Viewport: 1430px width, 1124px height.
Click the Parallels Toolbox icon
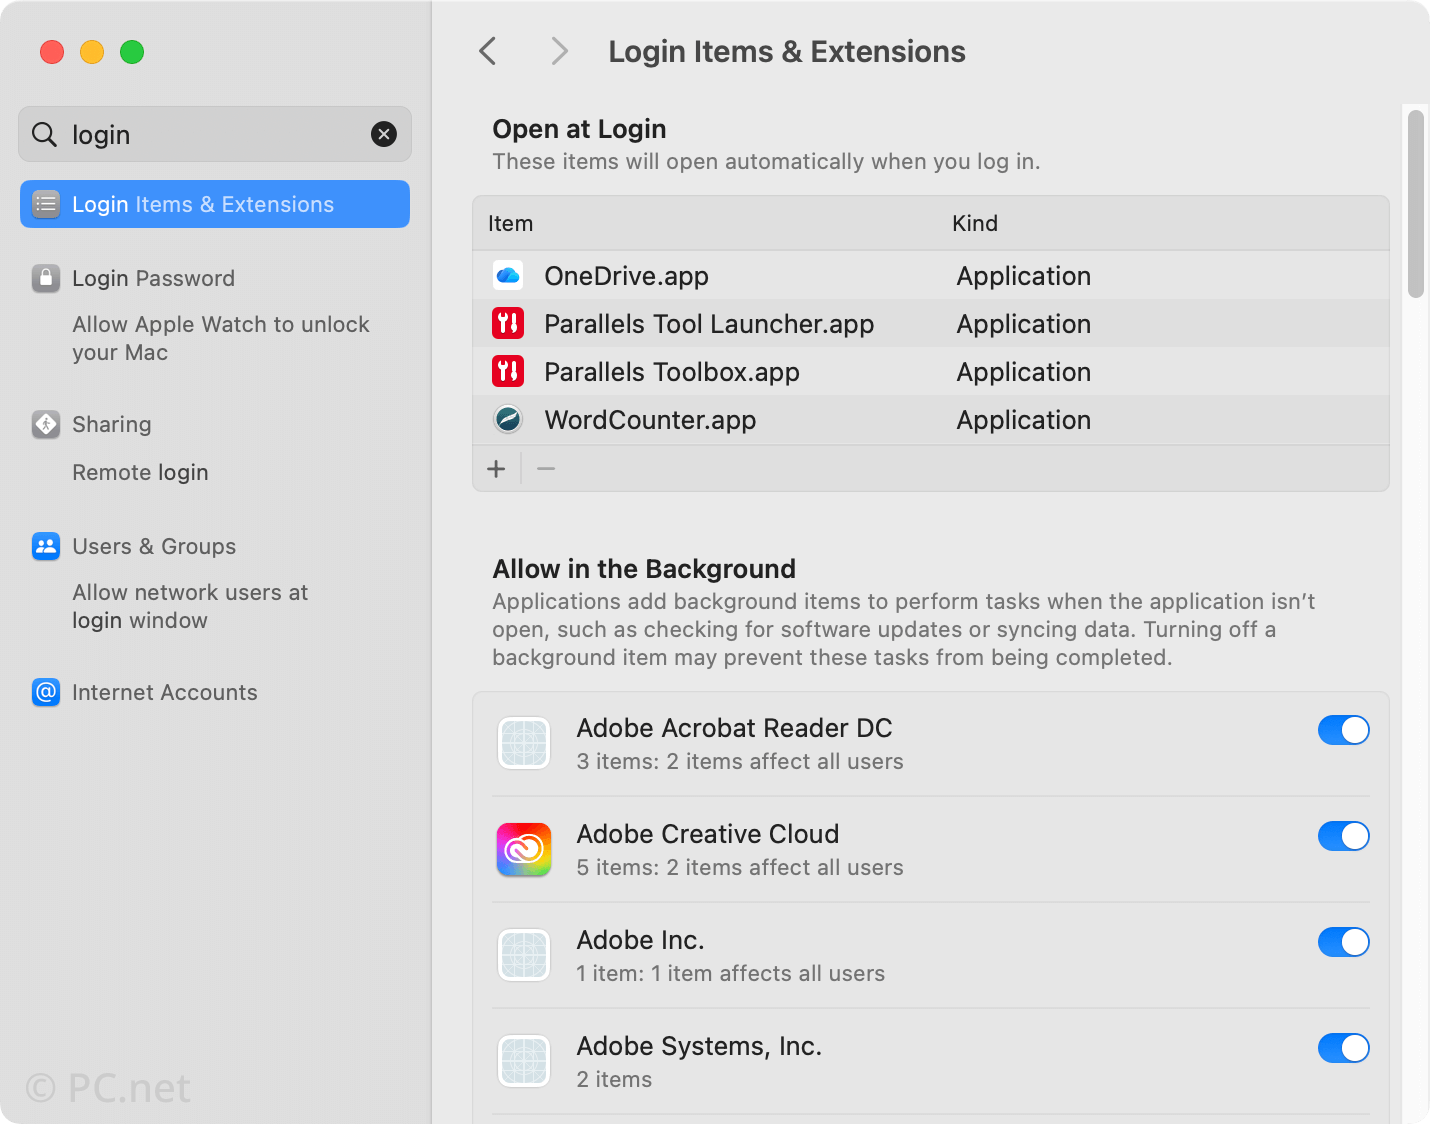click(508, 371)
